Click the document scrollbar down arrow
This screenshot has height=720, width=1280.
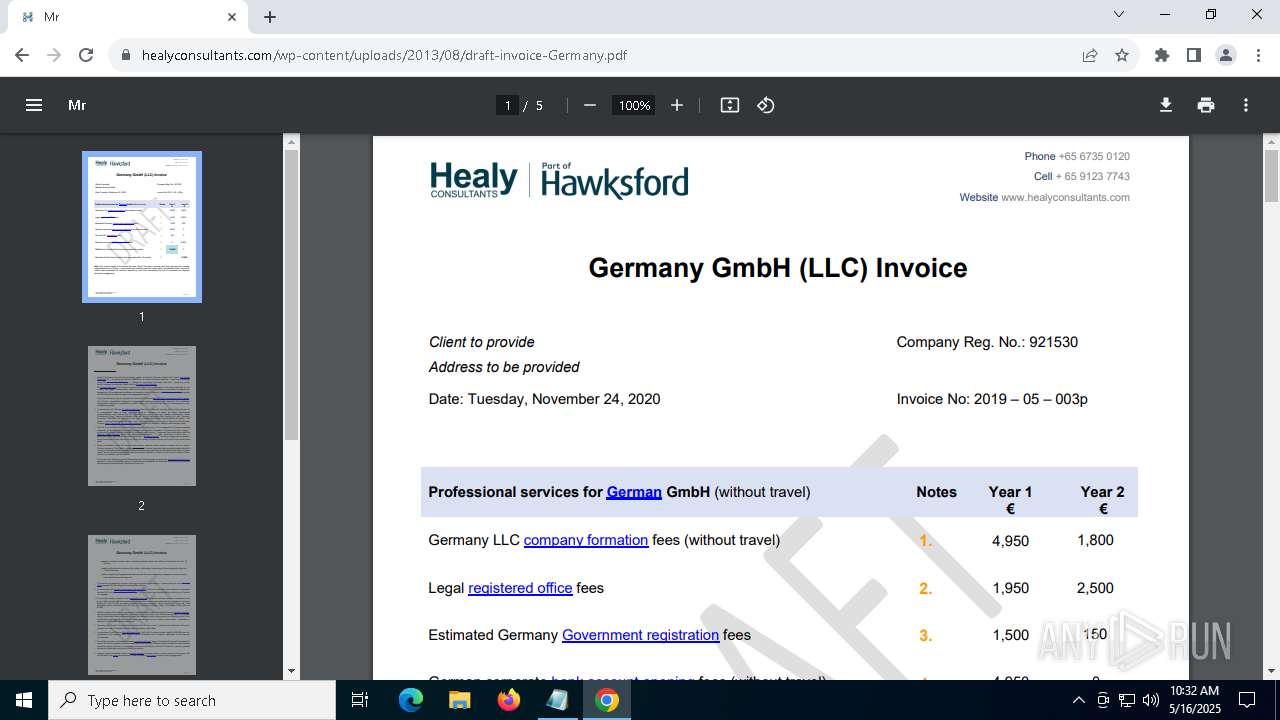(1271, 671)
